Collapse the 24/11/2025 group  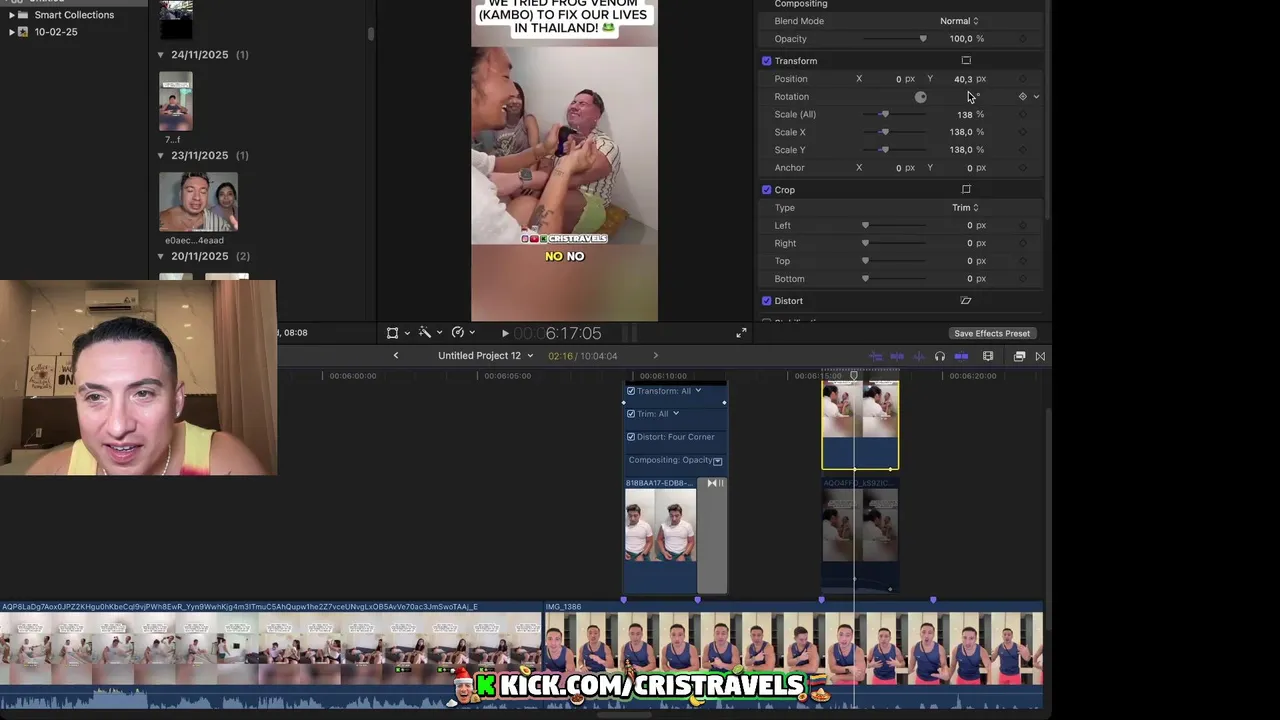(161, 55)
